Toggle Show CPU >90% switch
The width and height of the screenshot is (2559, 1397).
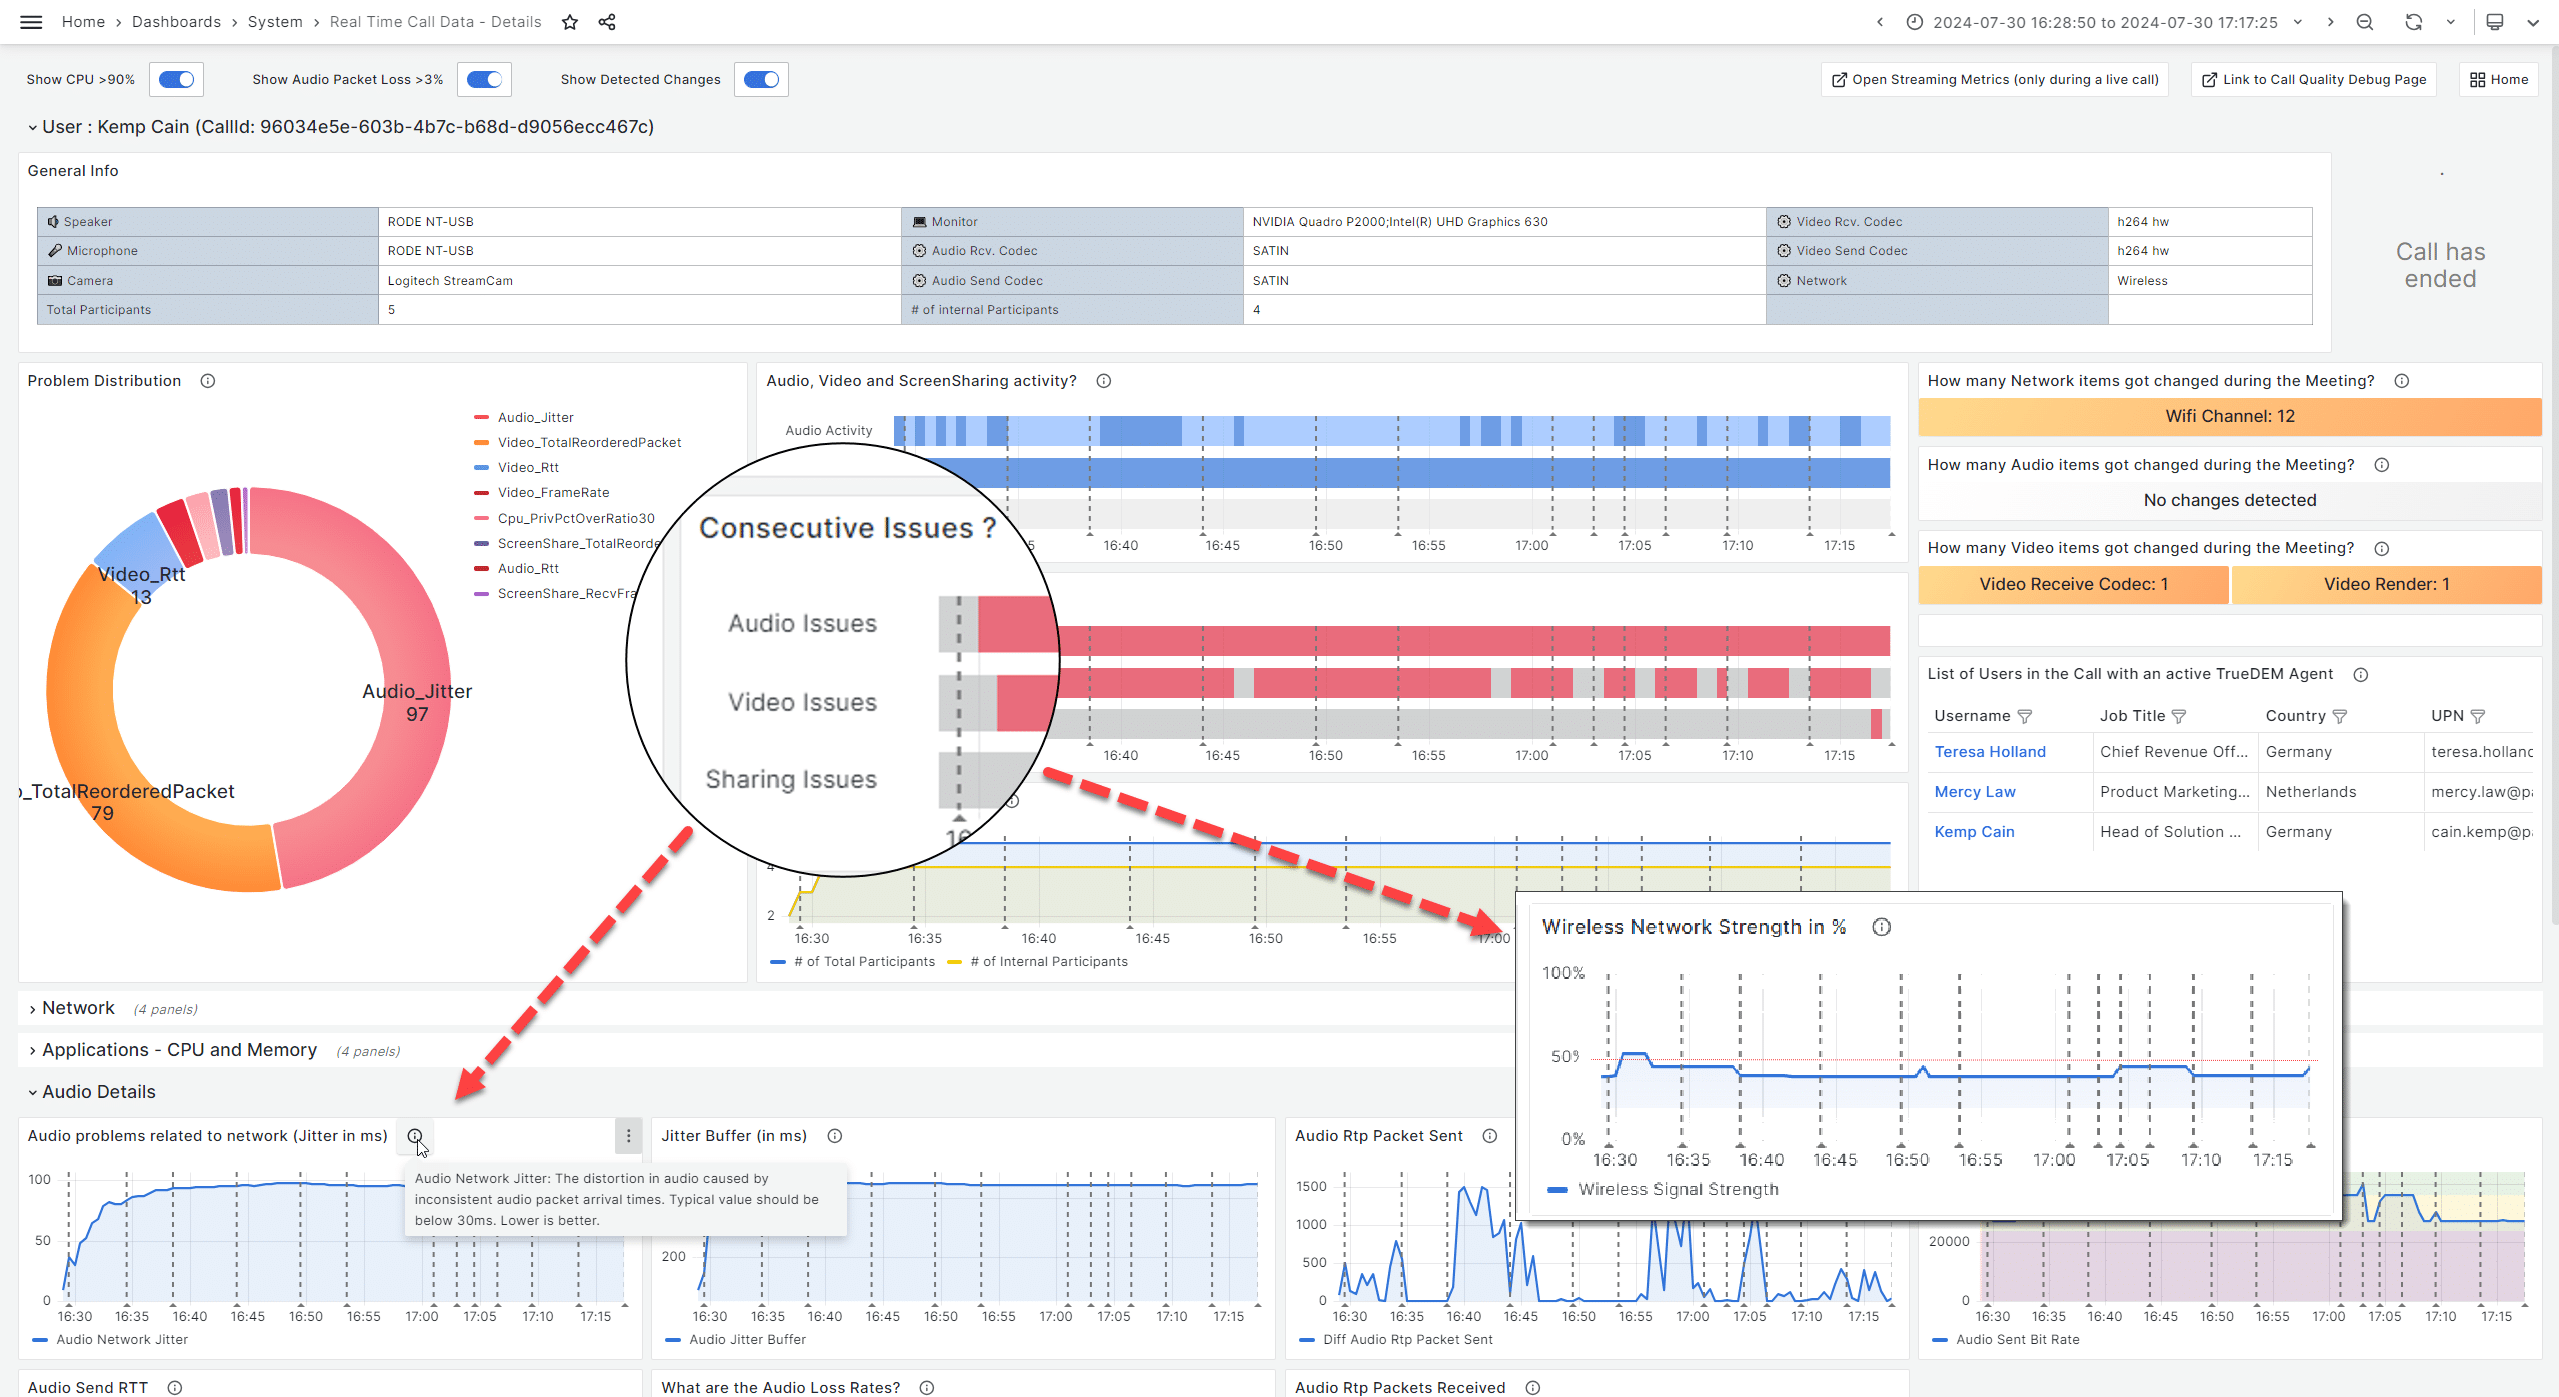coord(176,80)
